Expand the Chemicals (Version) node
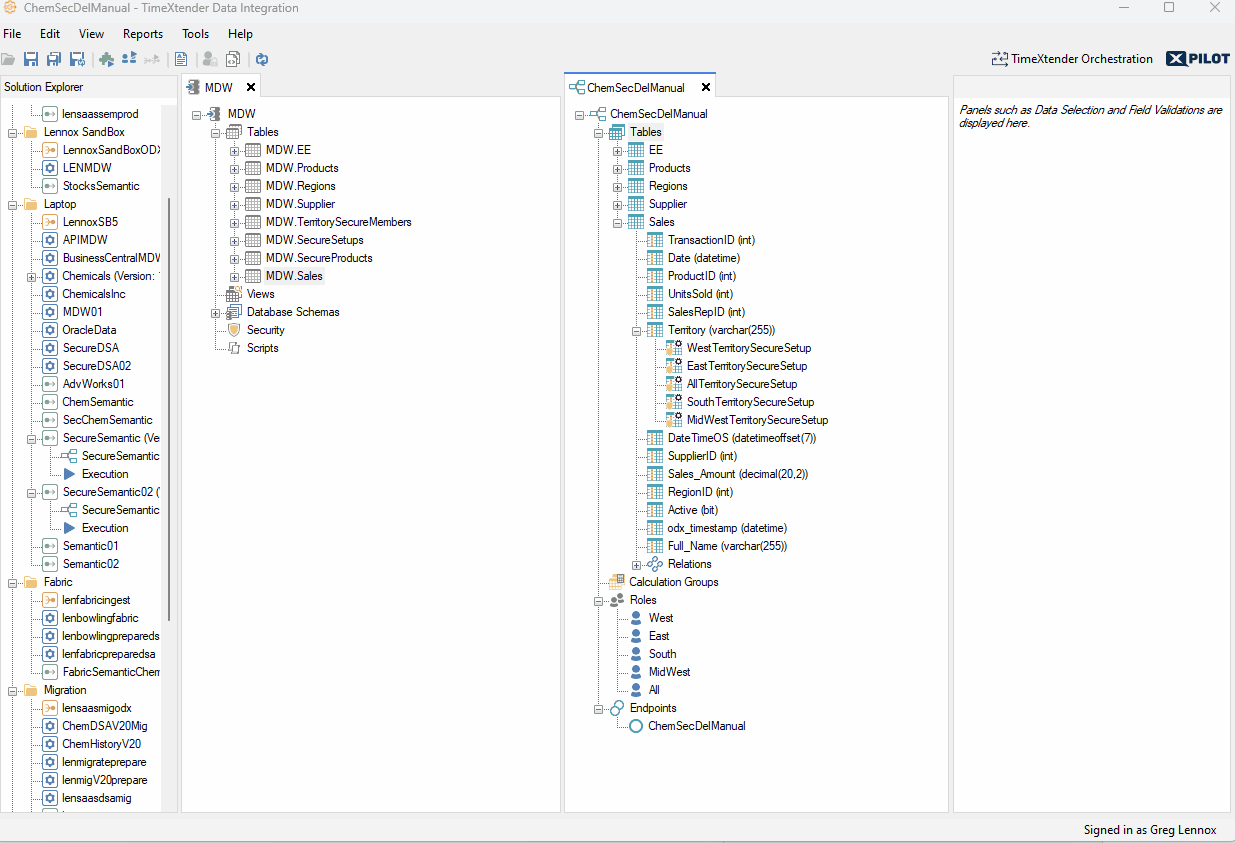1235x843 pixels. pyautogui.click(x=32, y=276)
